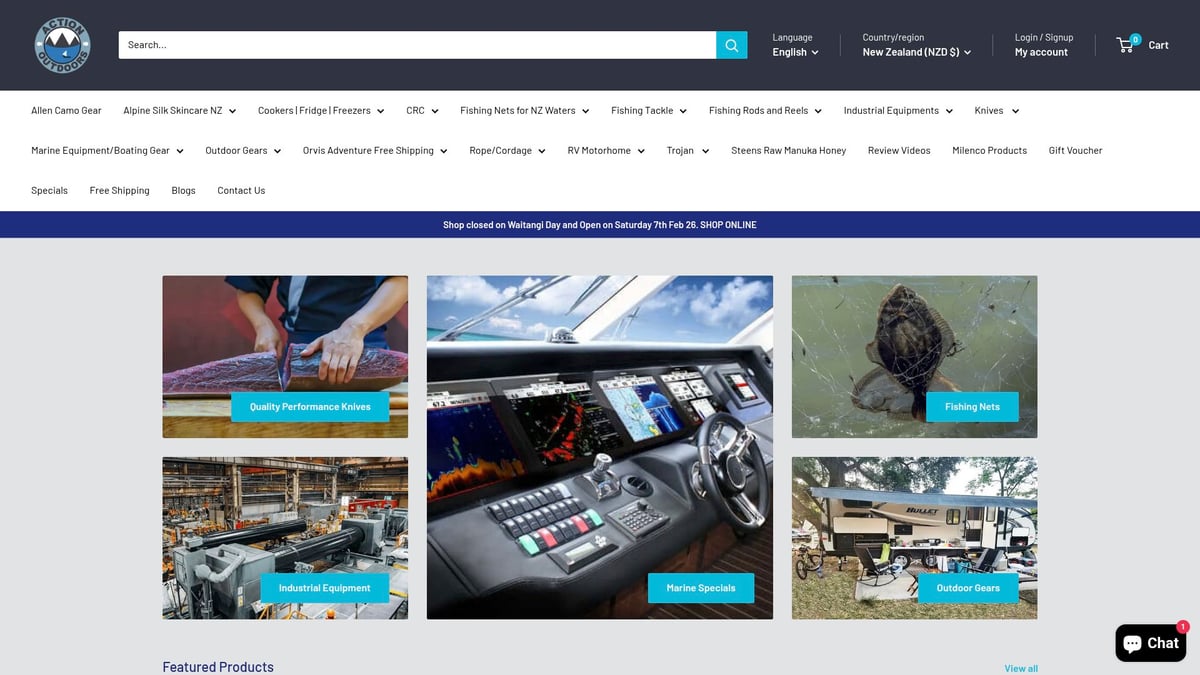Open the New Zealand (NZD $) country selector
This screenshot has height=675, width=1200.
point(916,52)
